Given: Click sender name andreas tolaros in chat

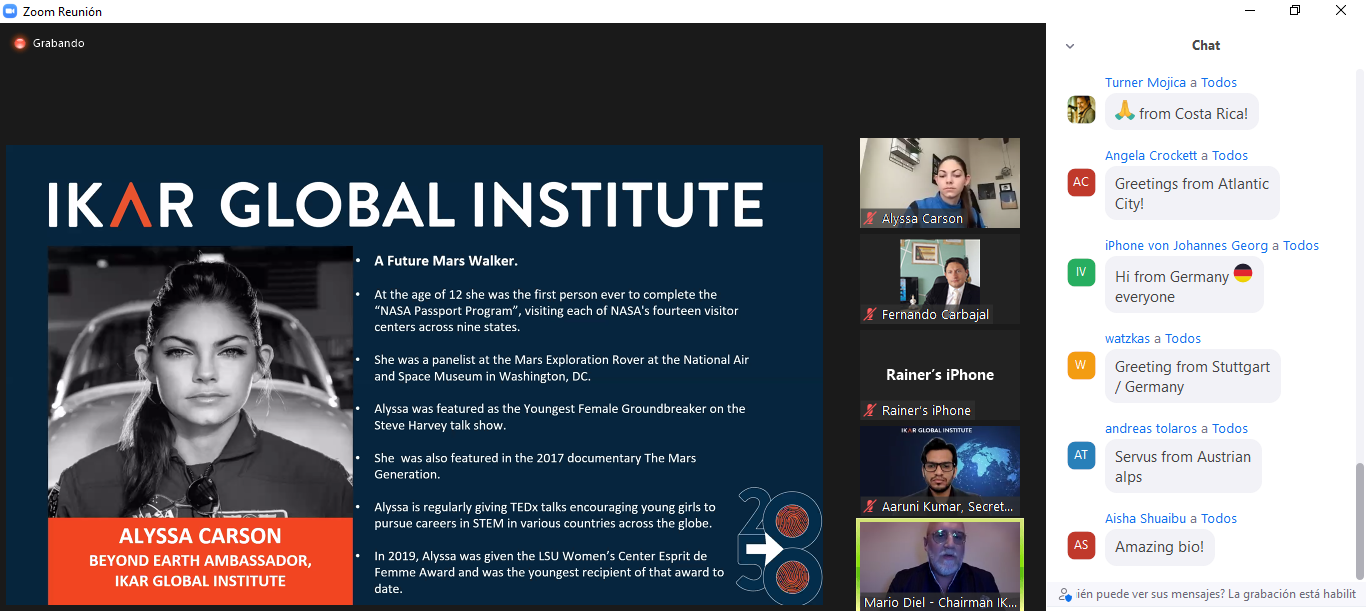Looking at the screenshot, I should pos(1150,429).
